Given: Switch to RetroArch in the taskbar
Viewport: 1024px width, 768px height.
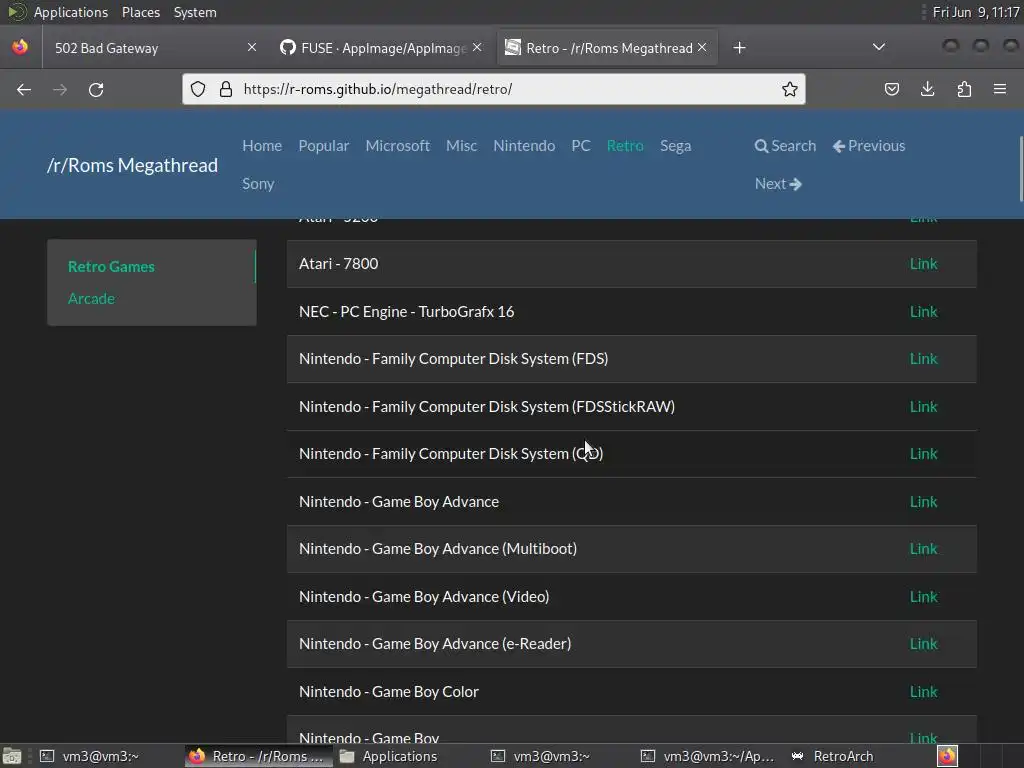Looking at the screenshot, I should (x=833, y=756).
